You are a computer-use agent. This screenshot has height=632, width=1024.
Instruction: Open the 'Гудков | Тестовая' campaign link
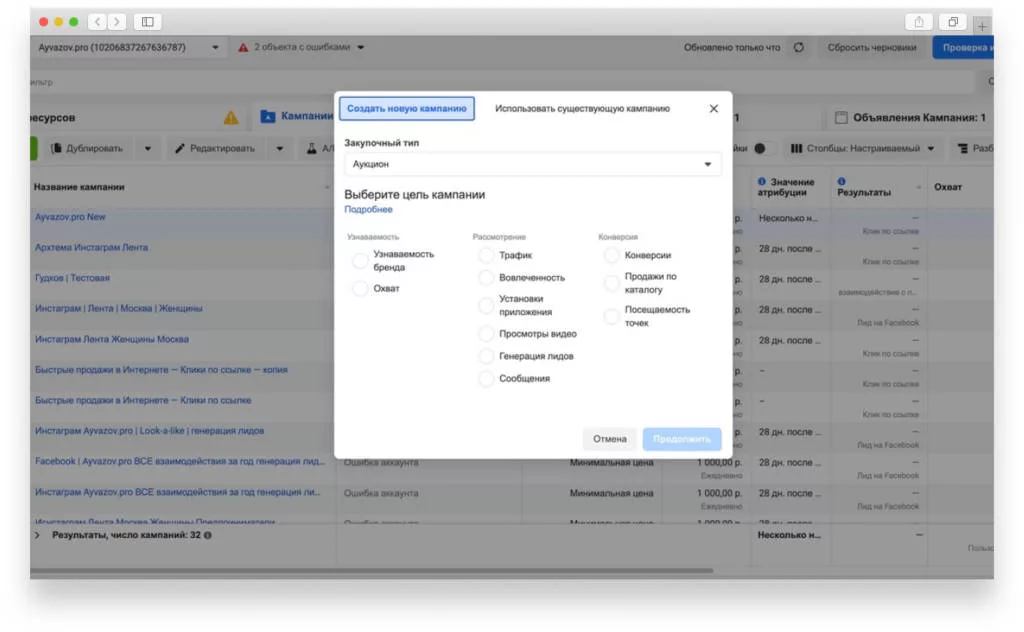pos(72,277)
